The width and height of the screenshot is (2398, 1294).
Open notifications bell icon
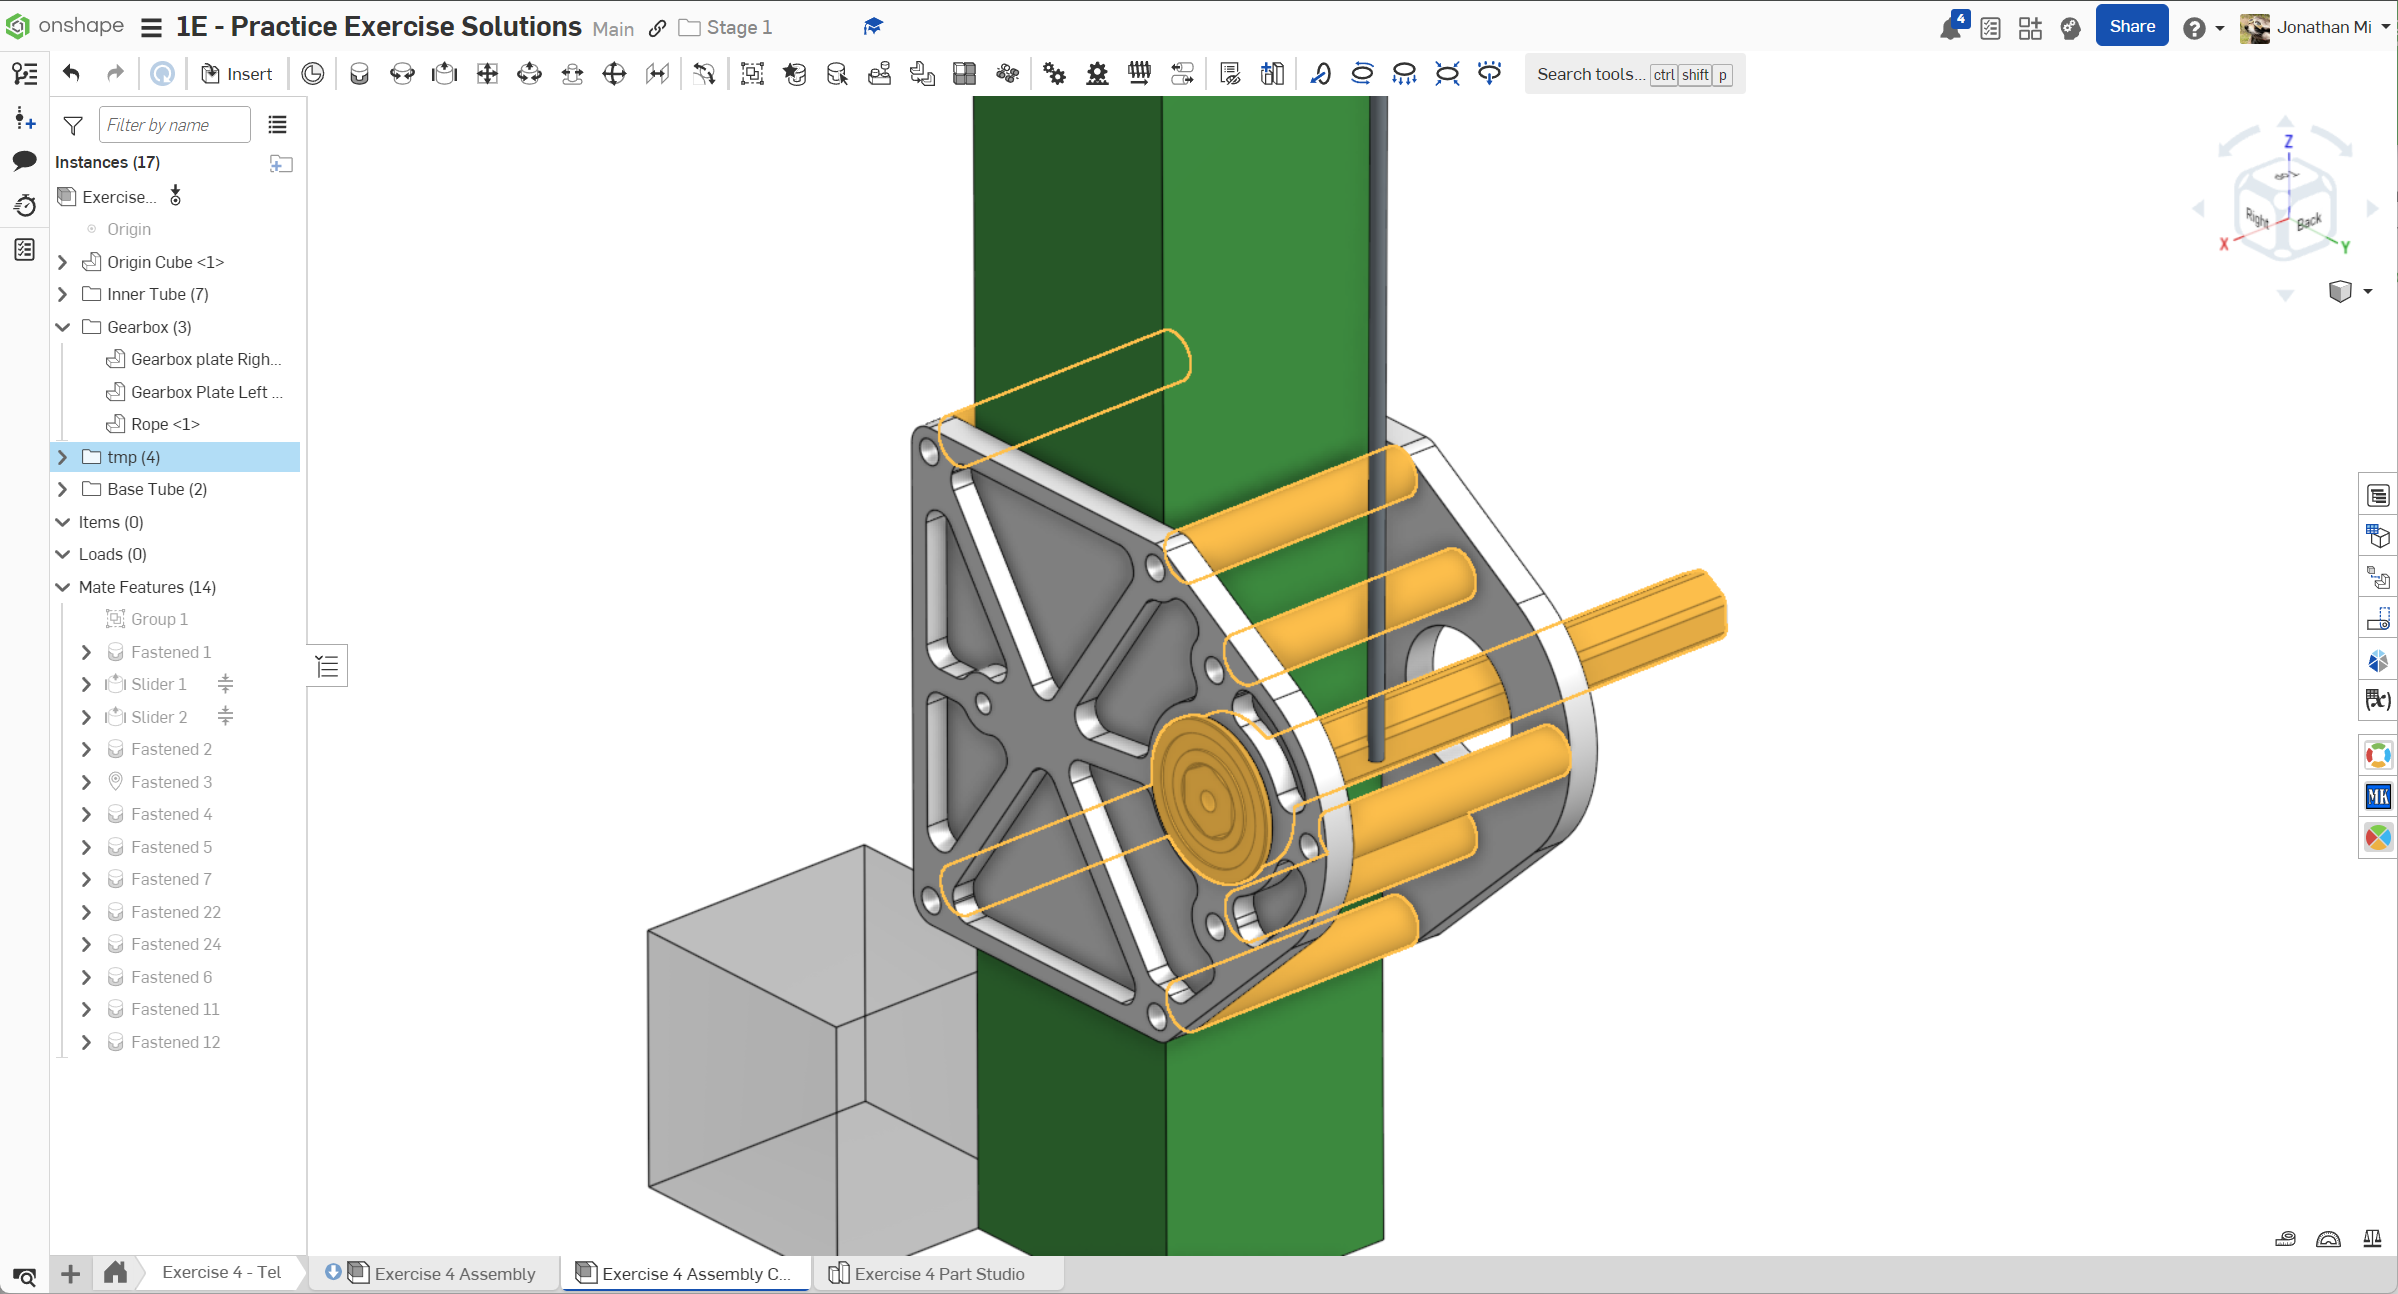[x=1950, y=28]
